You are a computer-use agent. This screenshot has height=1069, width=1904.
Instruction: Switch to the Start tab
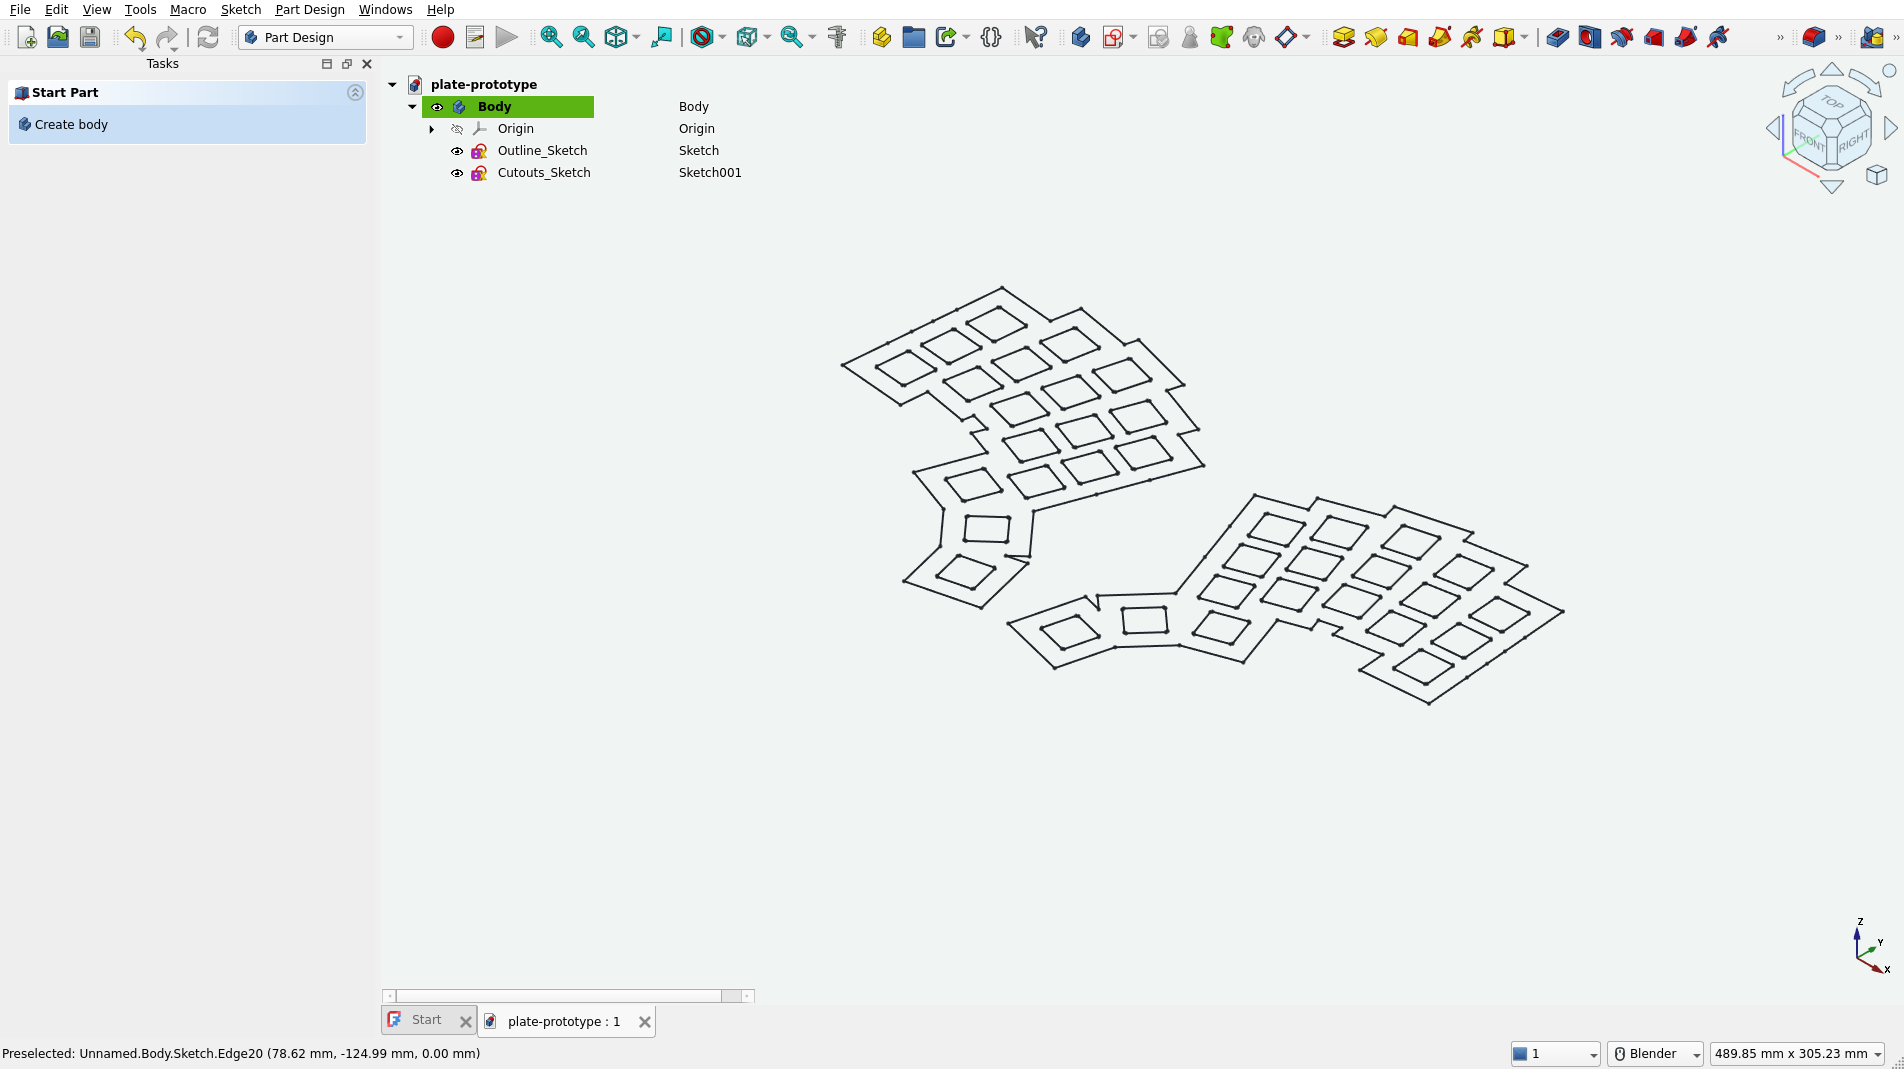click(427, 1020)
